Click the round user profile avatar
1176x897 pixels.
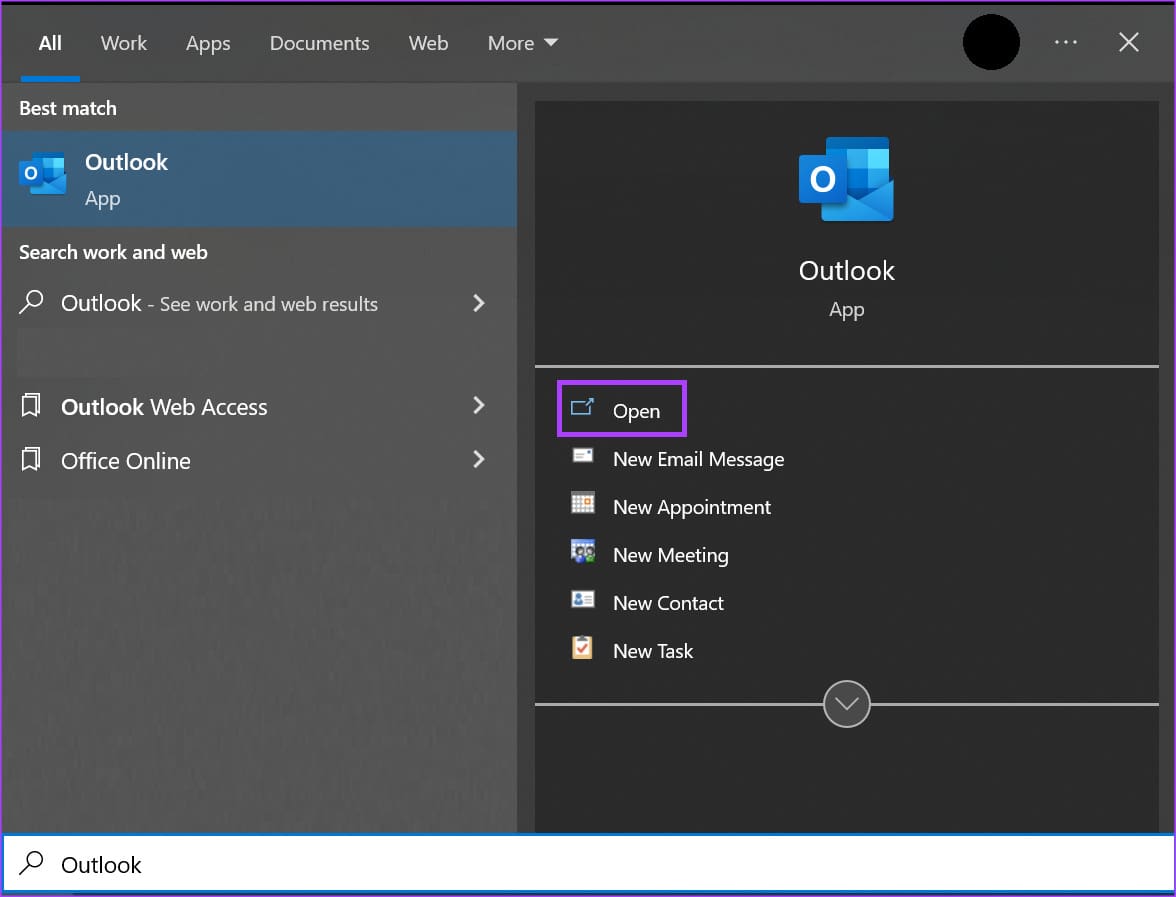click(x=991, y=42)
